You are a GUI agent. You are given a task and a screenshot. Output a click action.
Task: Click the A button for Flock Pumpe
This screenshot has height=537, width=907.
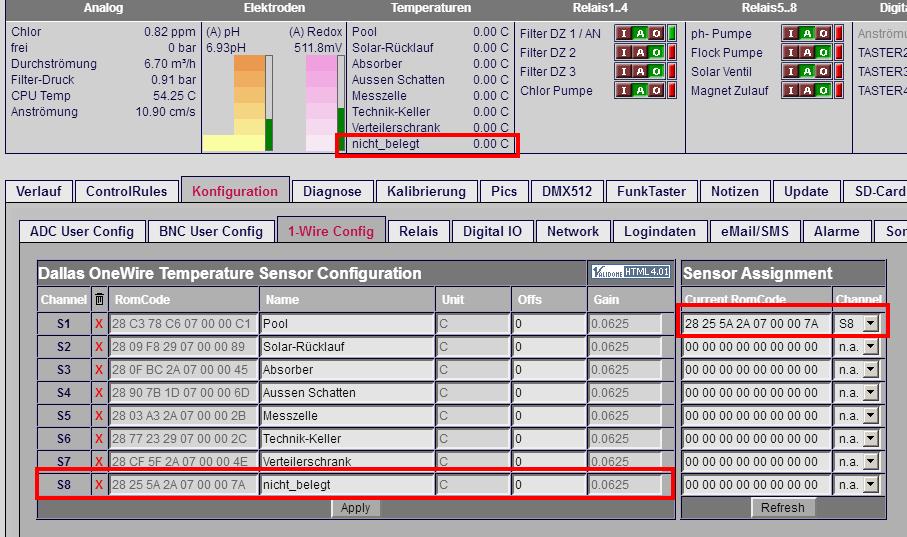807,52
